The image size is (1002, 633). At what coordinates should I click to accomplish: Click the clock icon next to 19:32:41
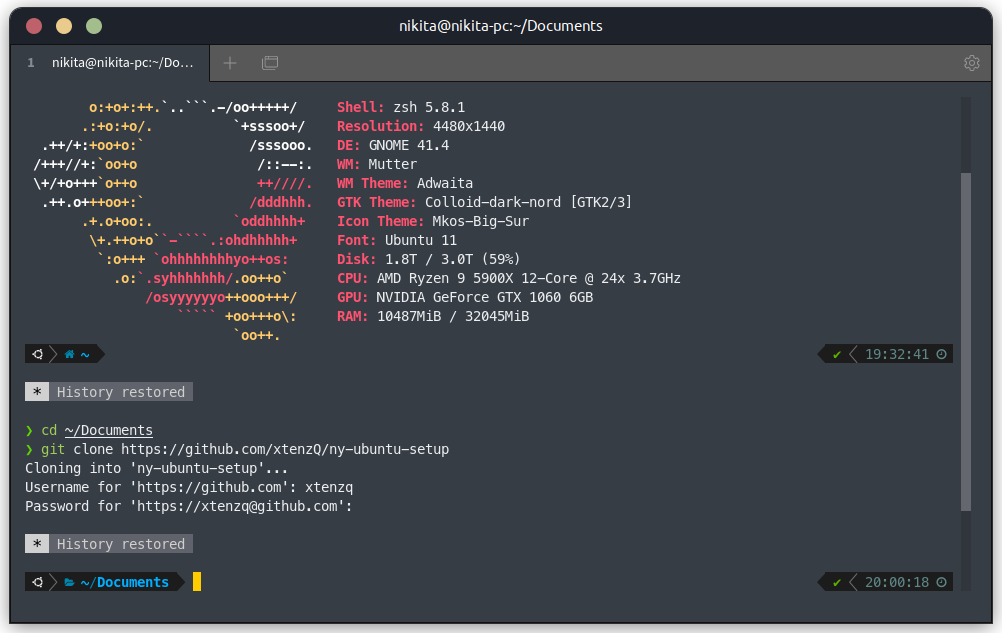tap(941, 354)
